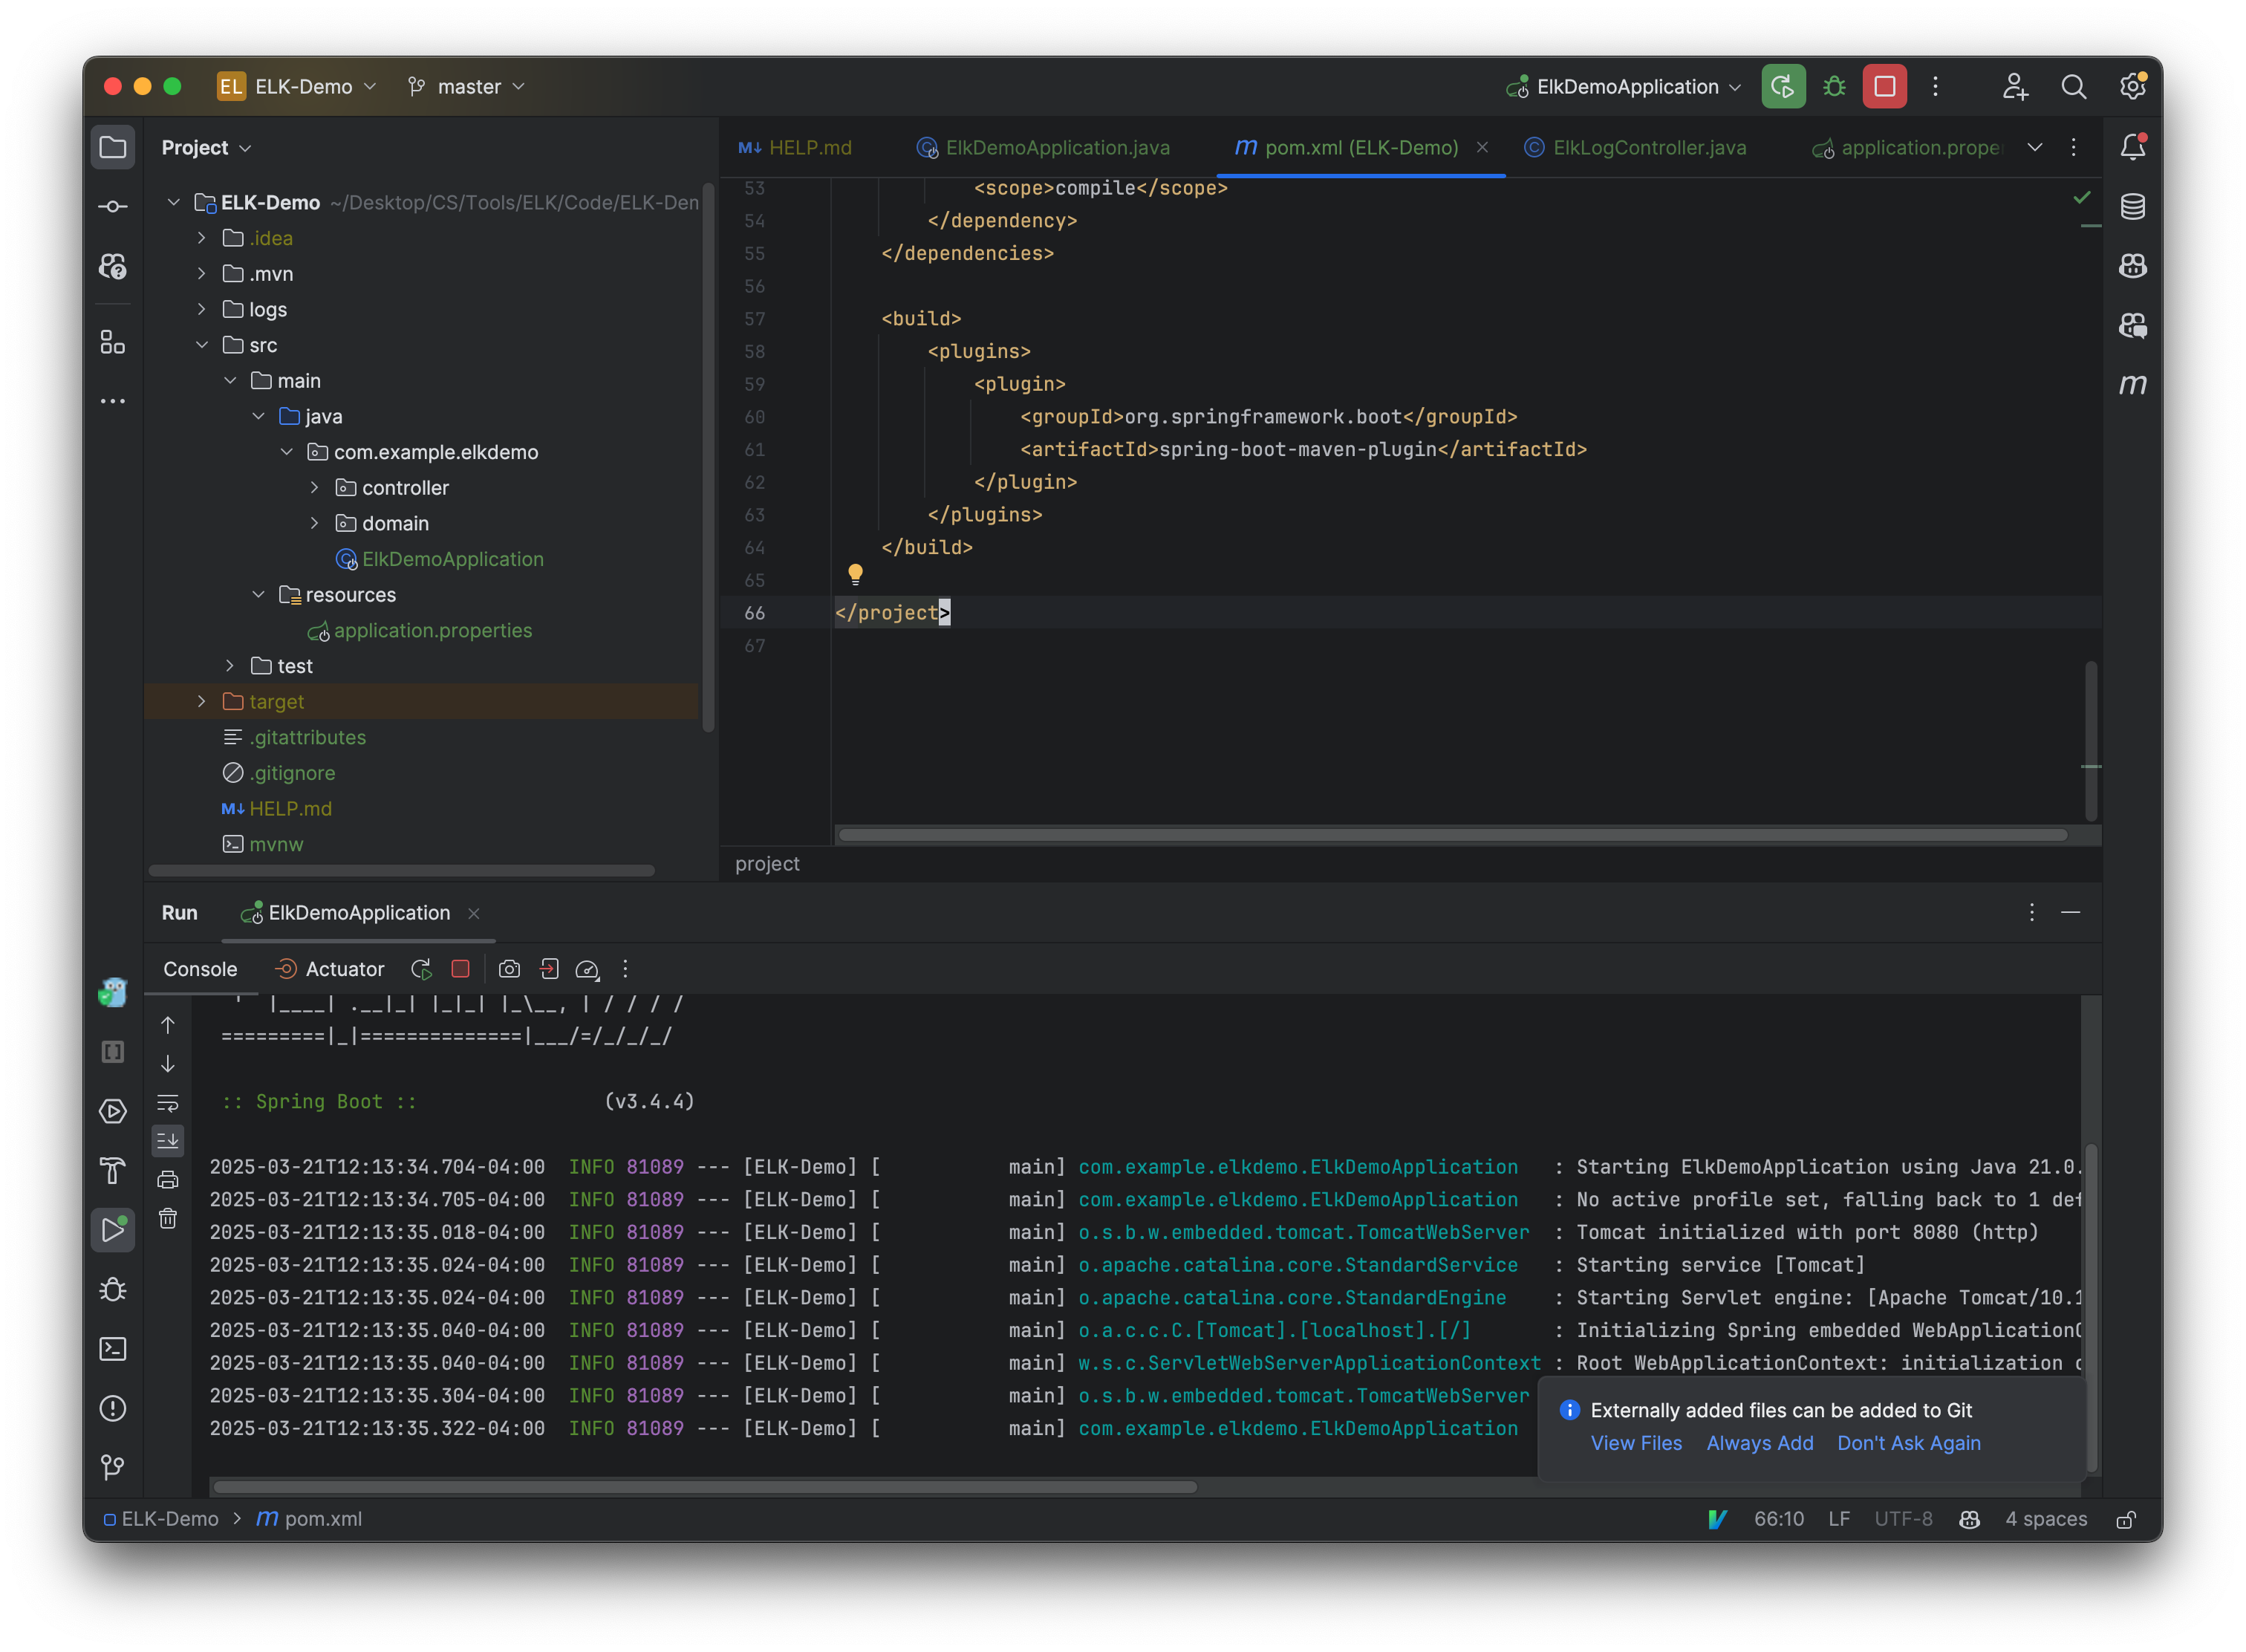The image size is (2246, 1652).
Task: Open the Debug tool window (bug icon)
Action: (113, 1290)
